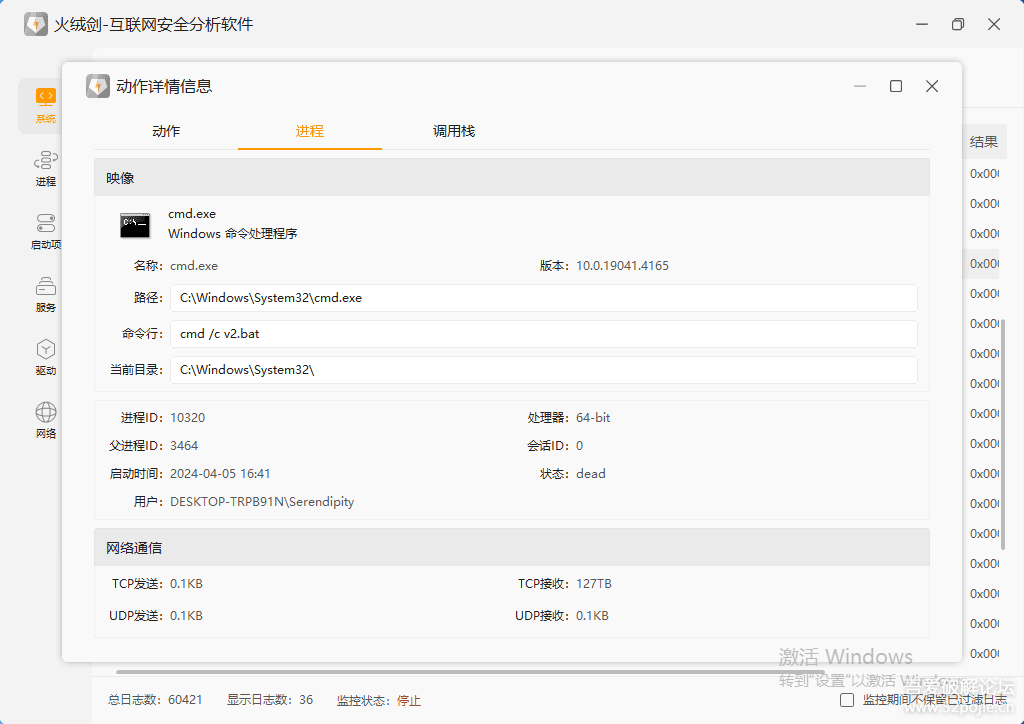Screen dimensions: 1024x724
Task: Click the Windows 命令处理程序 description text
Action: click(x=232, y=234)
